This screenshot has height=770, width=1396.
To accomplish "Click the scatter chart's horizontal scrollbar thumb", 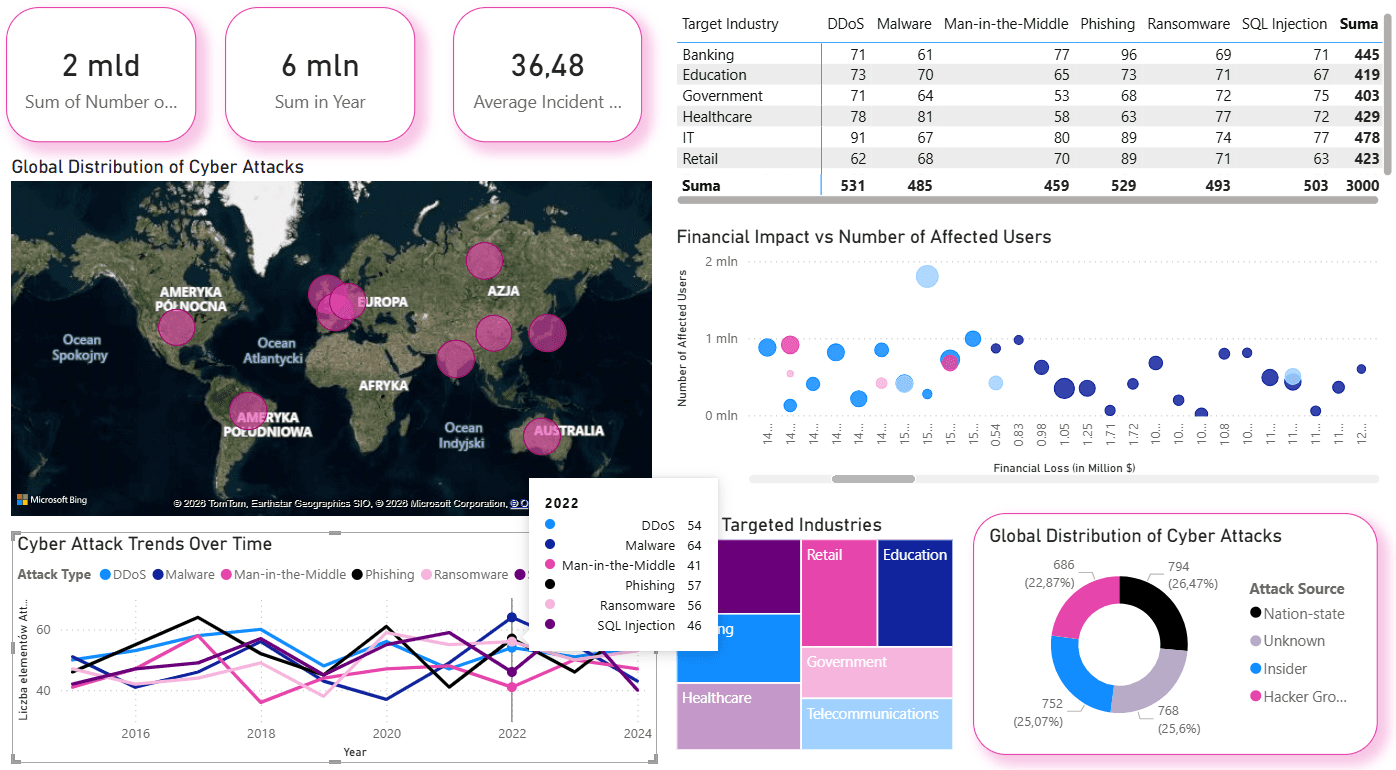I will tap(873, 479).
